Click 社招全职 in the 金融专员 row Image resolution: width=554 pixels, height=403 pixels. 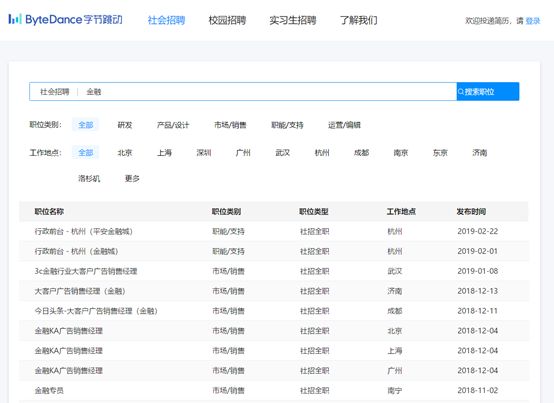pos(314,391)
